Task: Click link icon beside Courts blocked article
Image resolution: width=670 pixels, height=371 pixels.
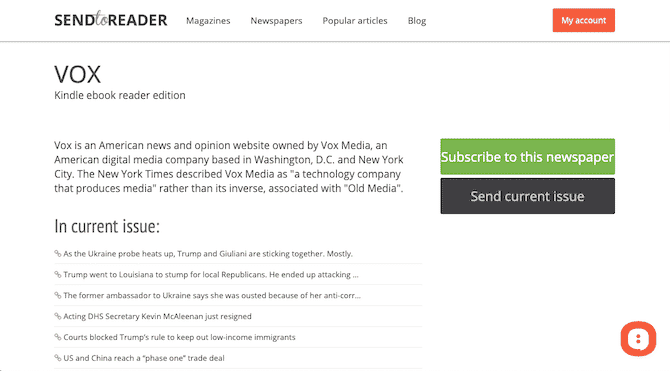Action: click(58, 337)
